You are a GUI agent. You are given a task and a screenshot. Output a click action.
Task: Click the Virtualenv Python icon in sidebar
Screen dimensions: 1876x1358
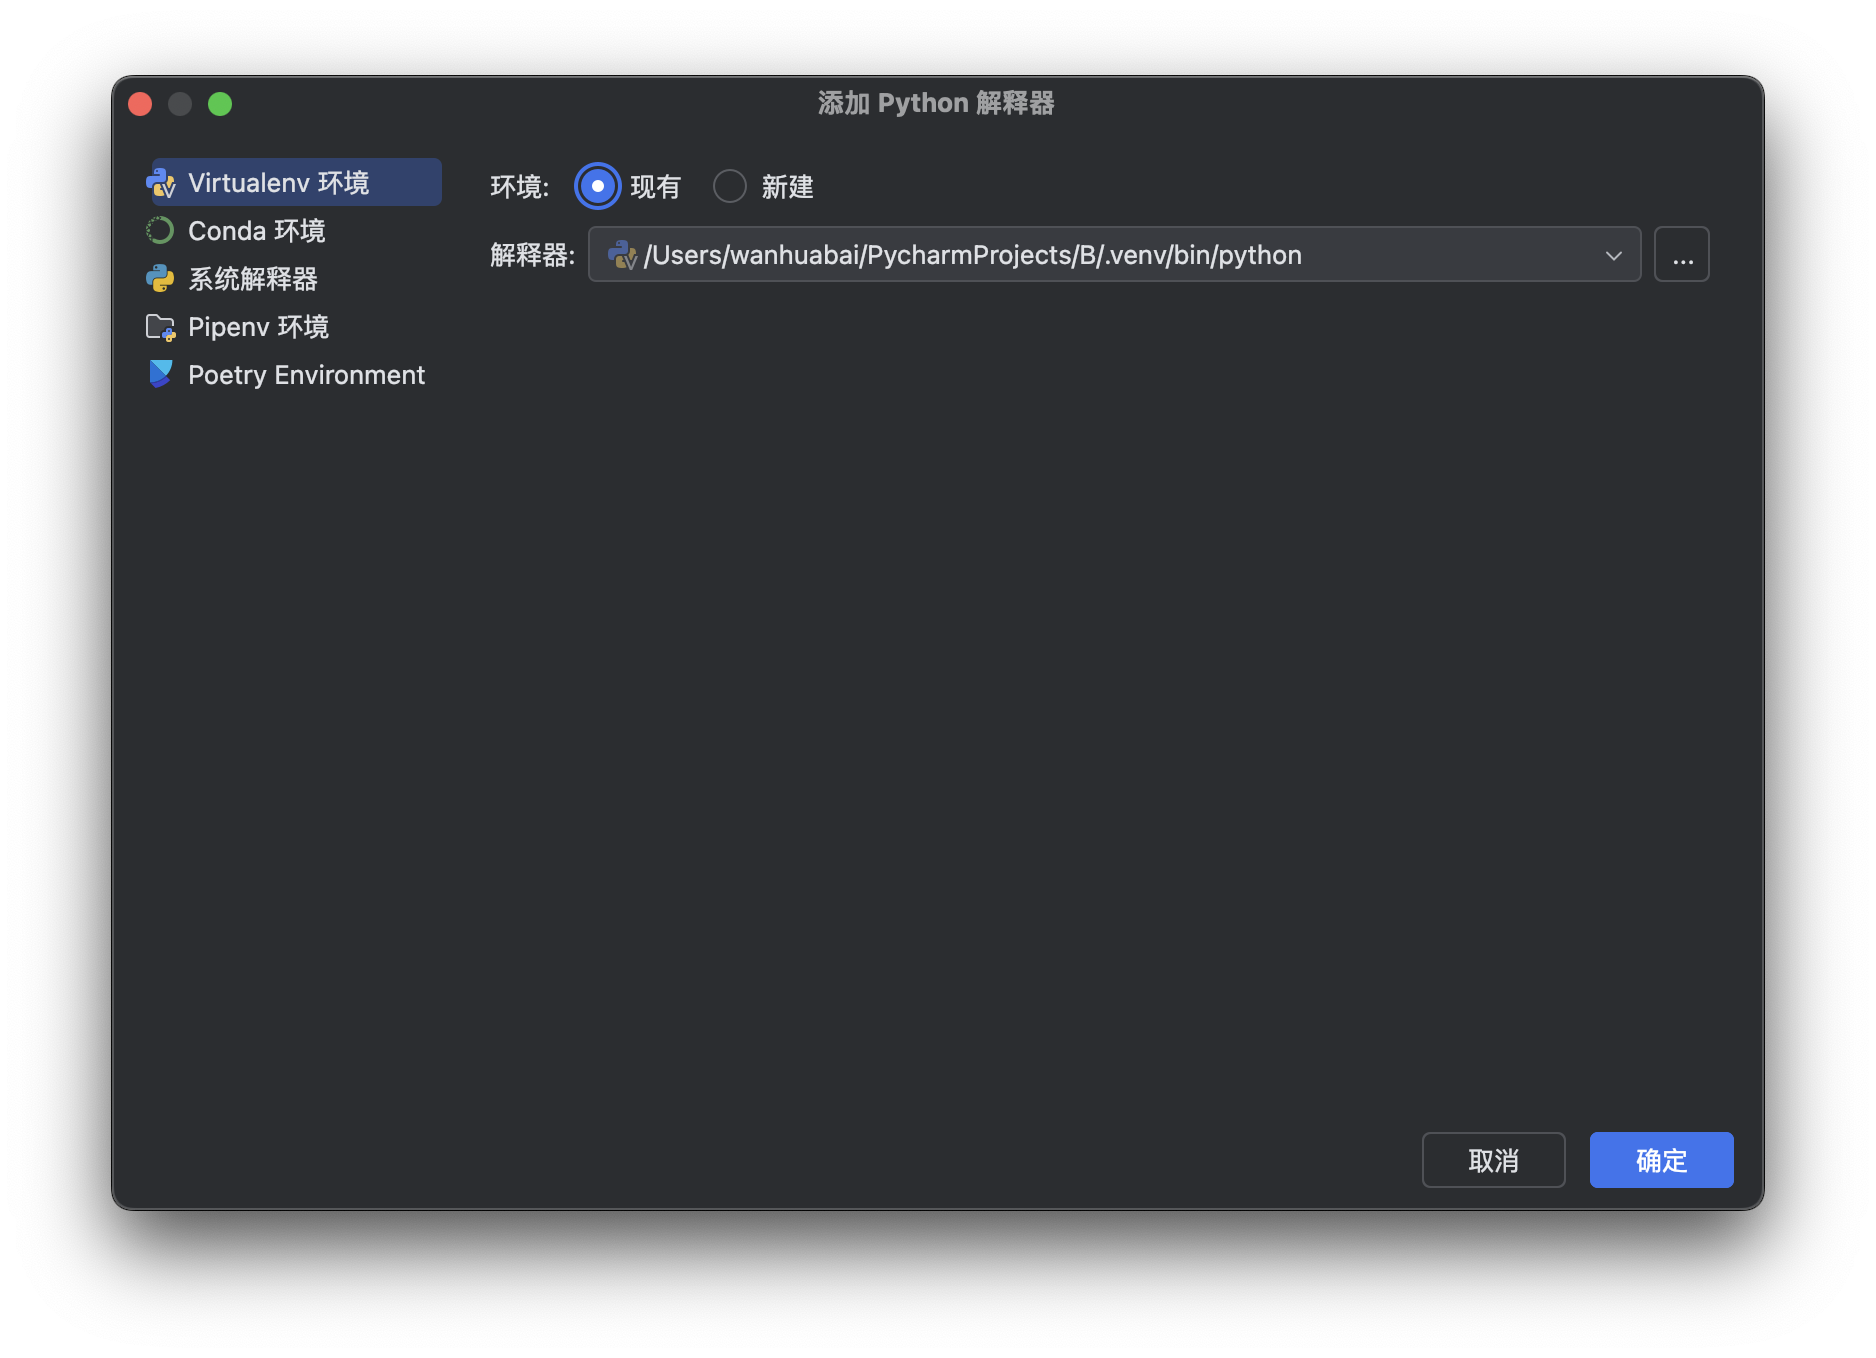[x=160, y=183]
